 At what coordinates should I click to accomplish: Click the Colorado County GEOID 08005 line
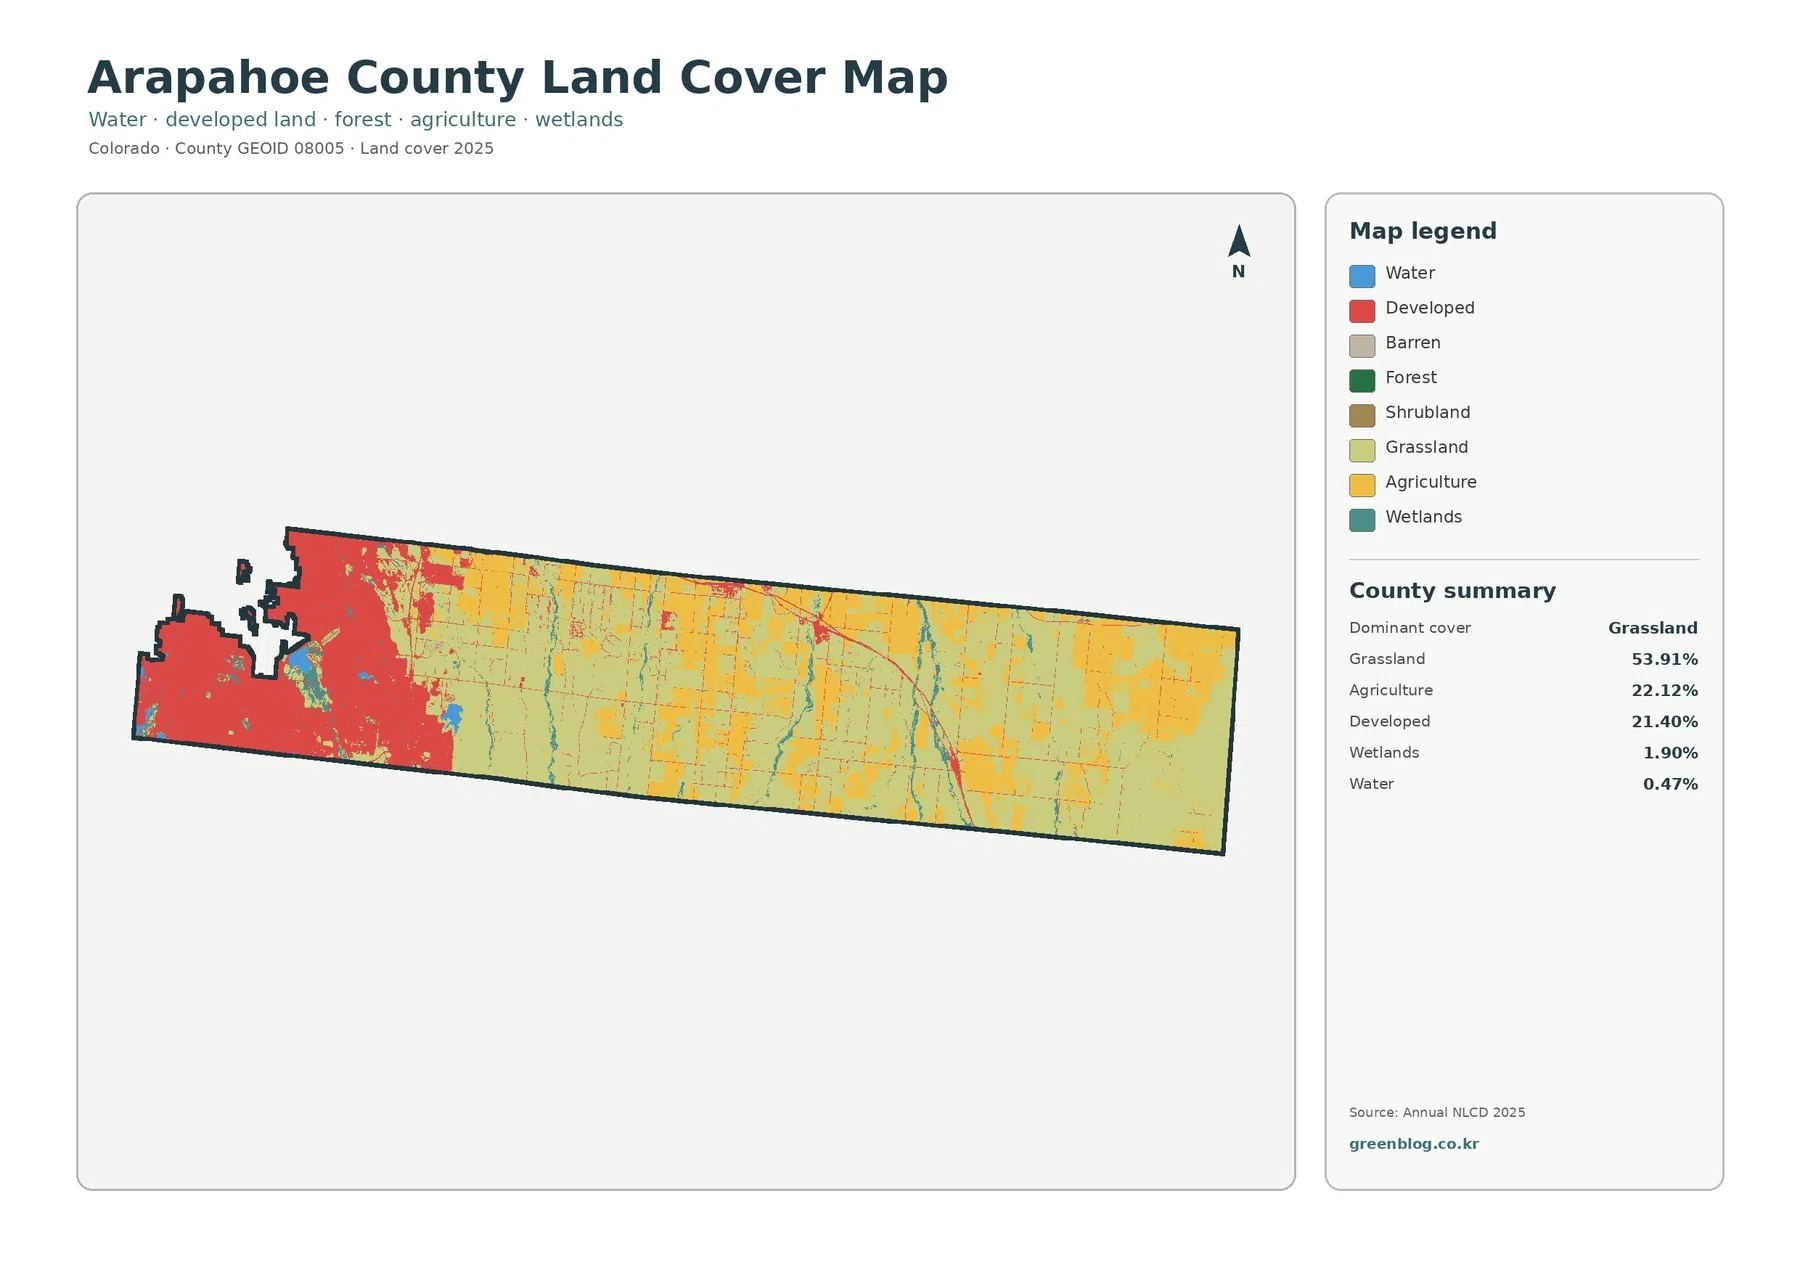pyautogui.click(x=291, y=149)
